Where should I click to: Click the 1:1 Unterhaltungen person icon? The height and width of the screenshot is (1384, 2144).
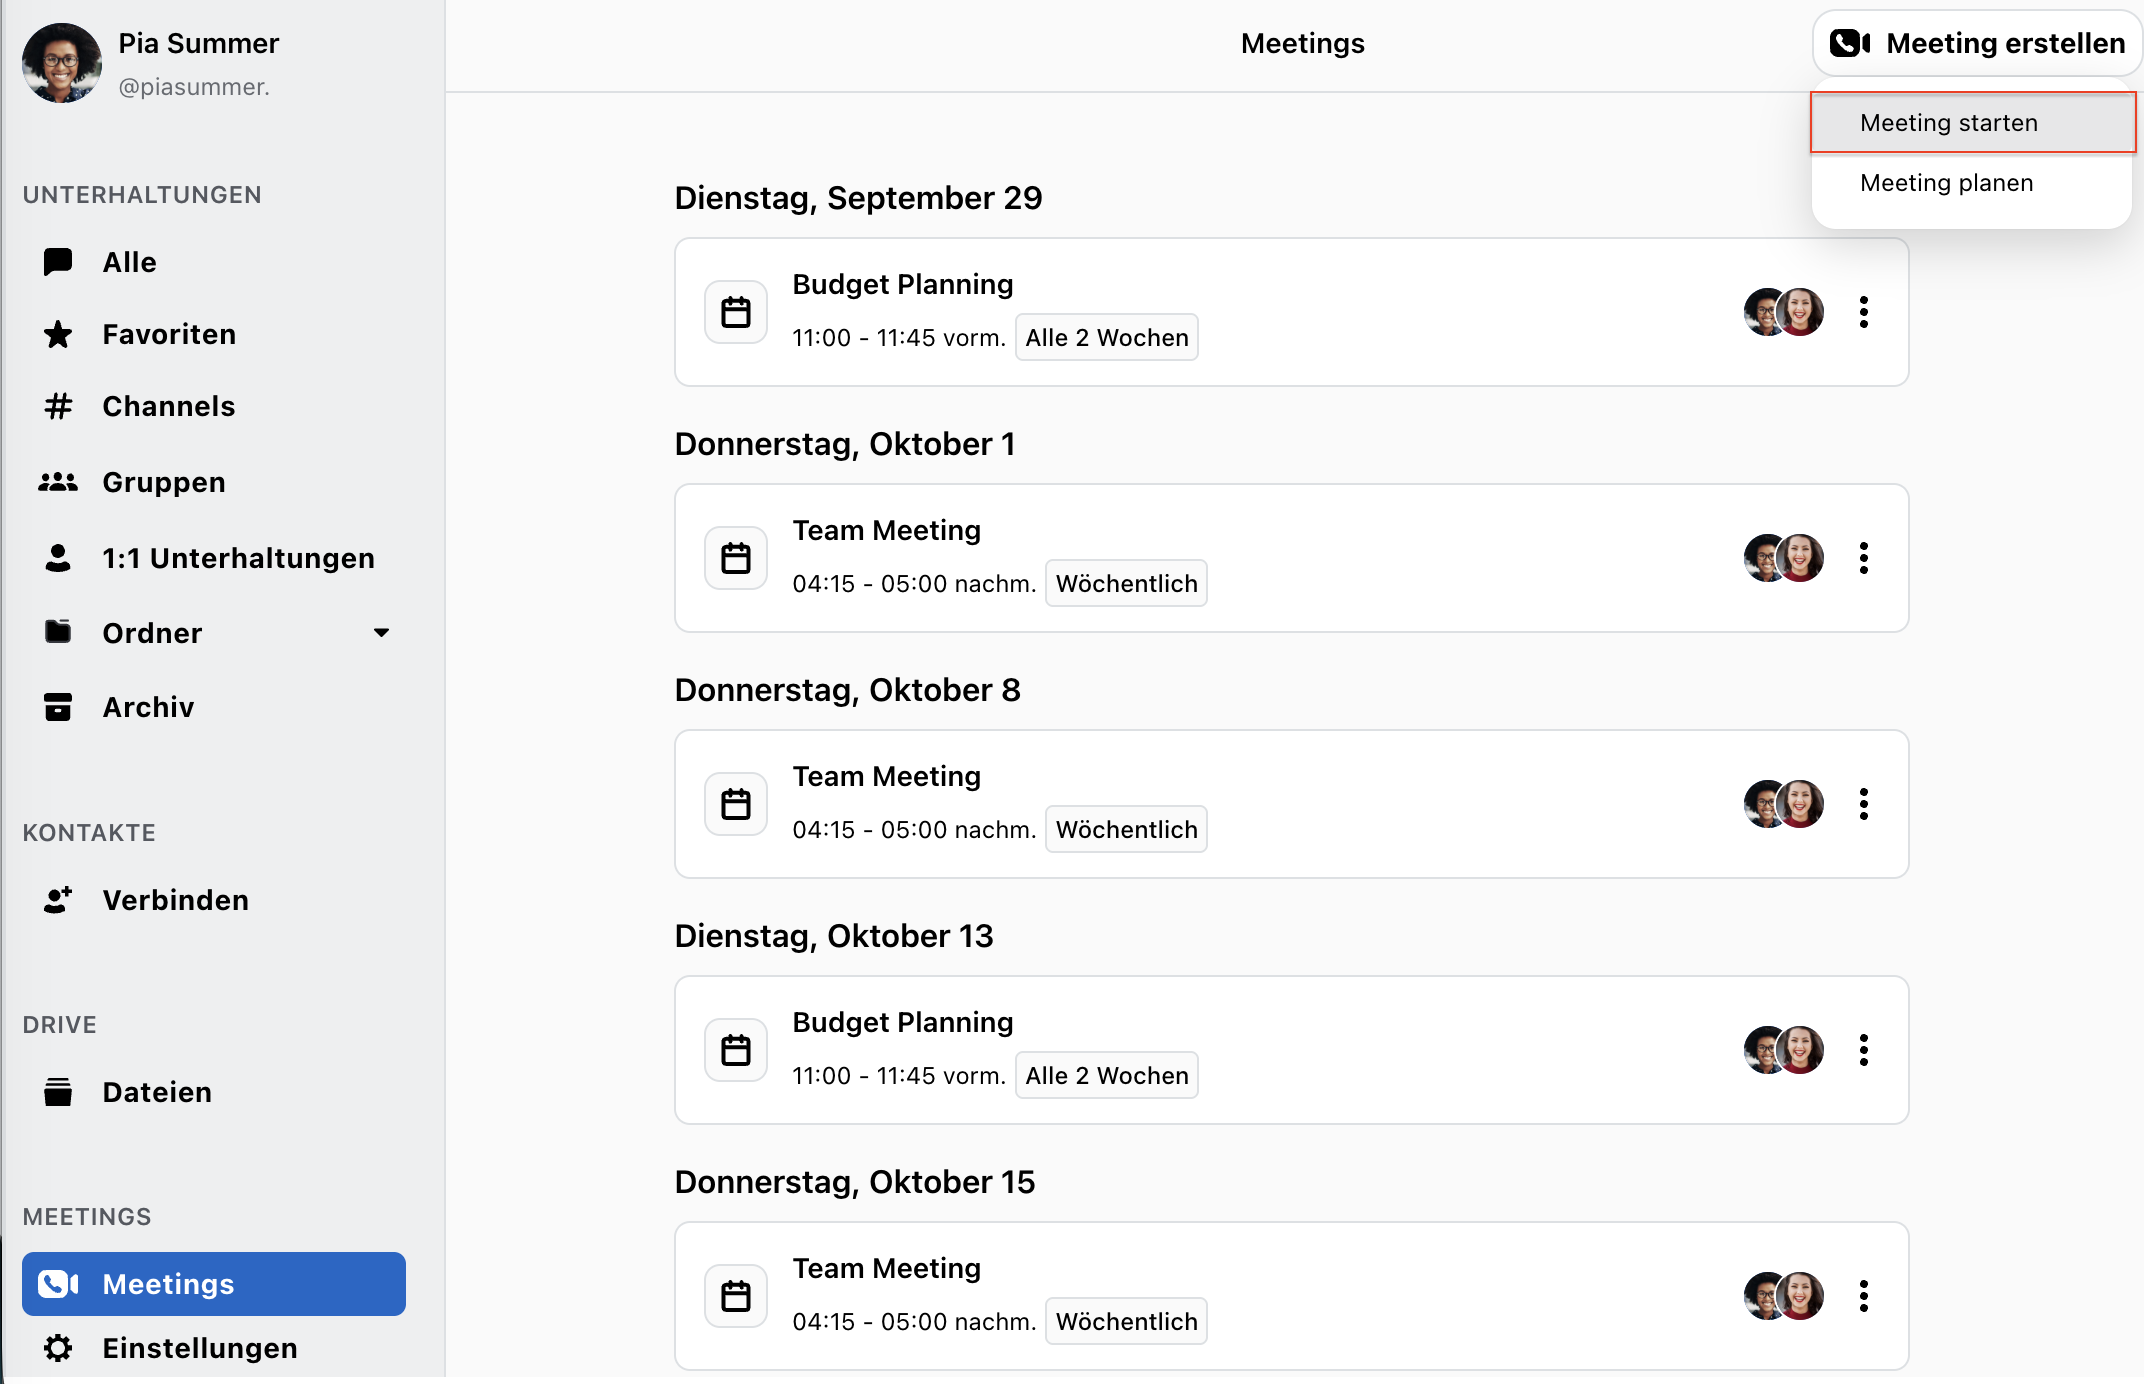58,558
